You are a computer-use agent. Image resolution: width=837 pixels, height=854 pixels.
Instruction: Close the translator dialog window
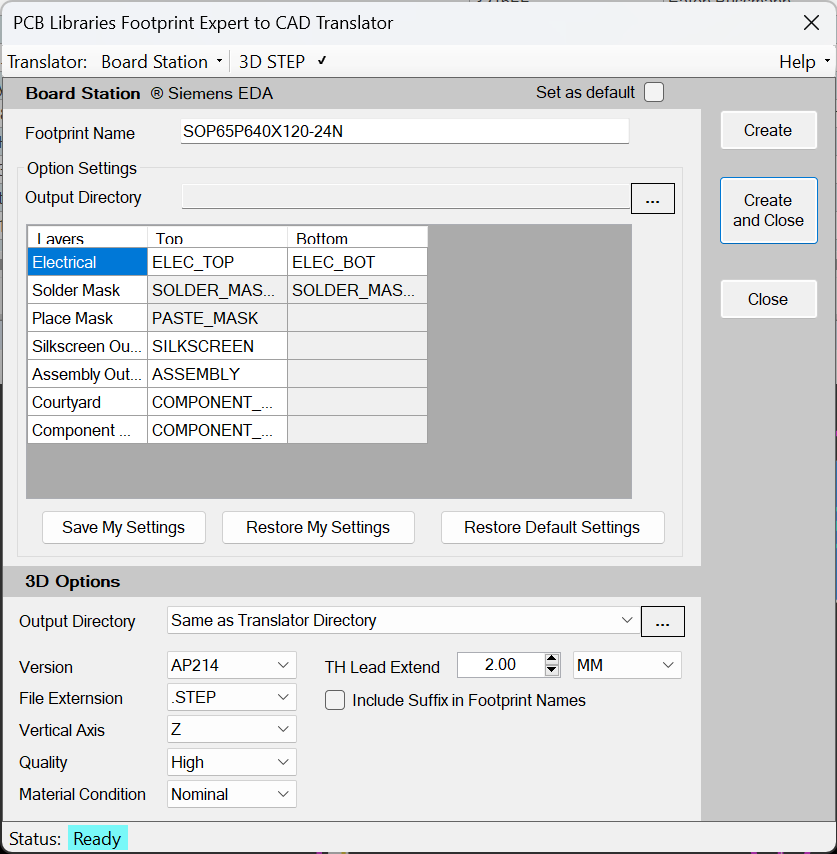tap(811, 23)
